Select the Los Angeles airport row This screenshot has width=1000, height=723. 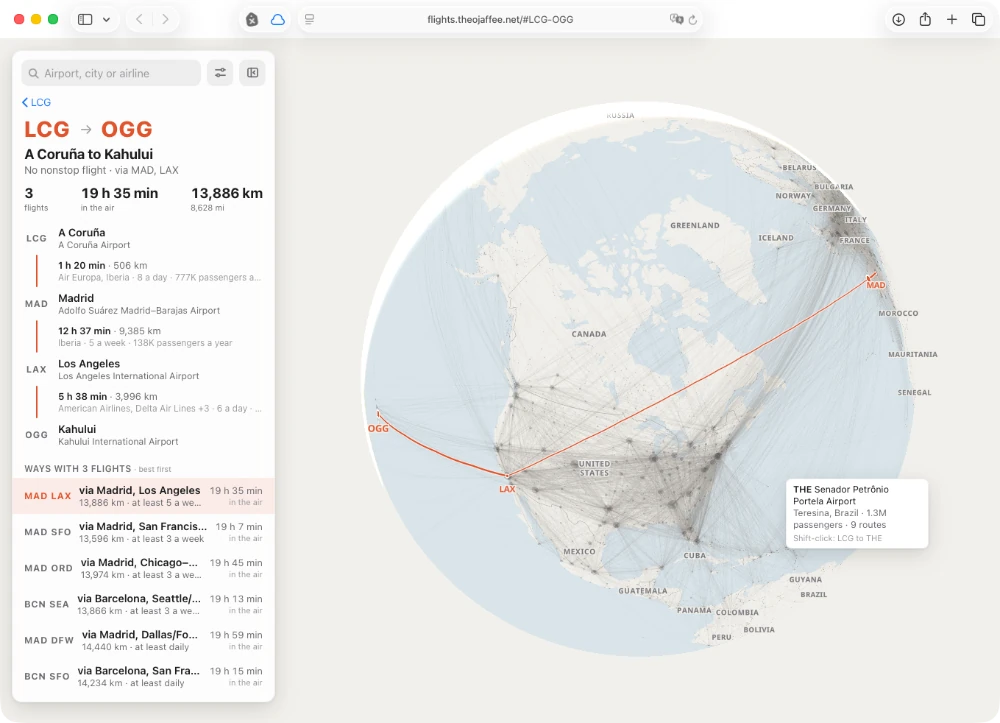[143, 369]
